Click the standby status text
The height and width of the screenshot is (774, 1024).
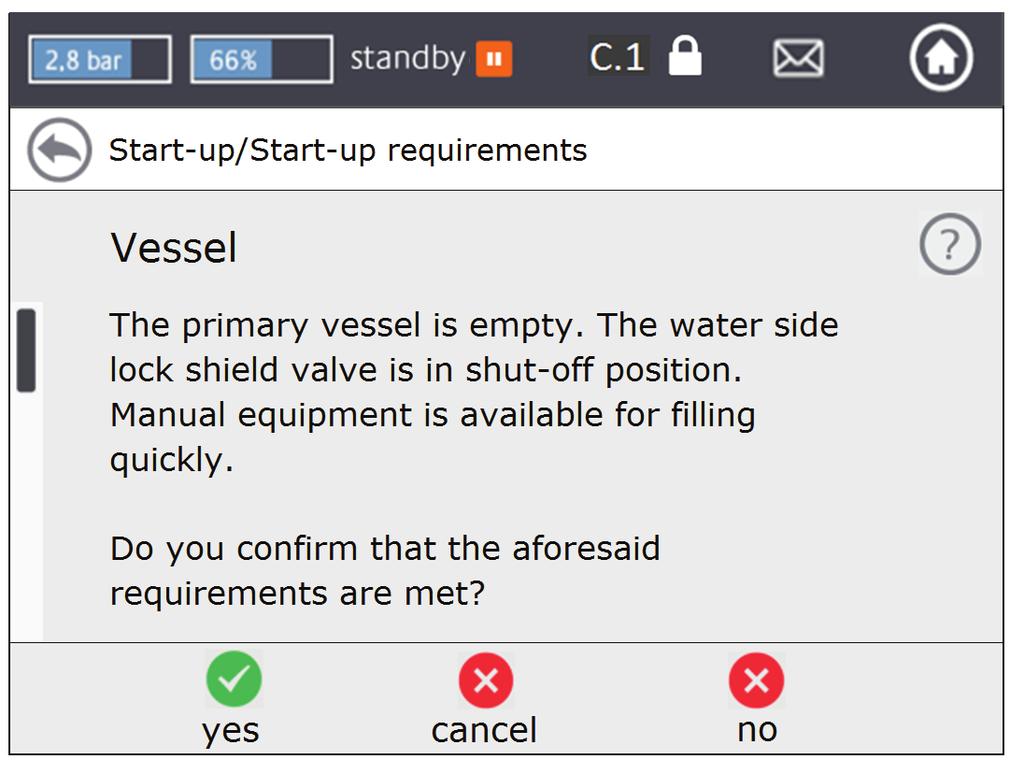point(408,59)
